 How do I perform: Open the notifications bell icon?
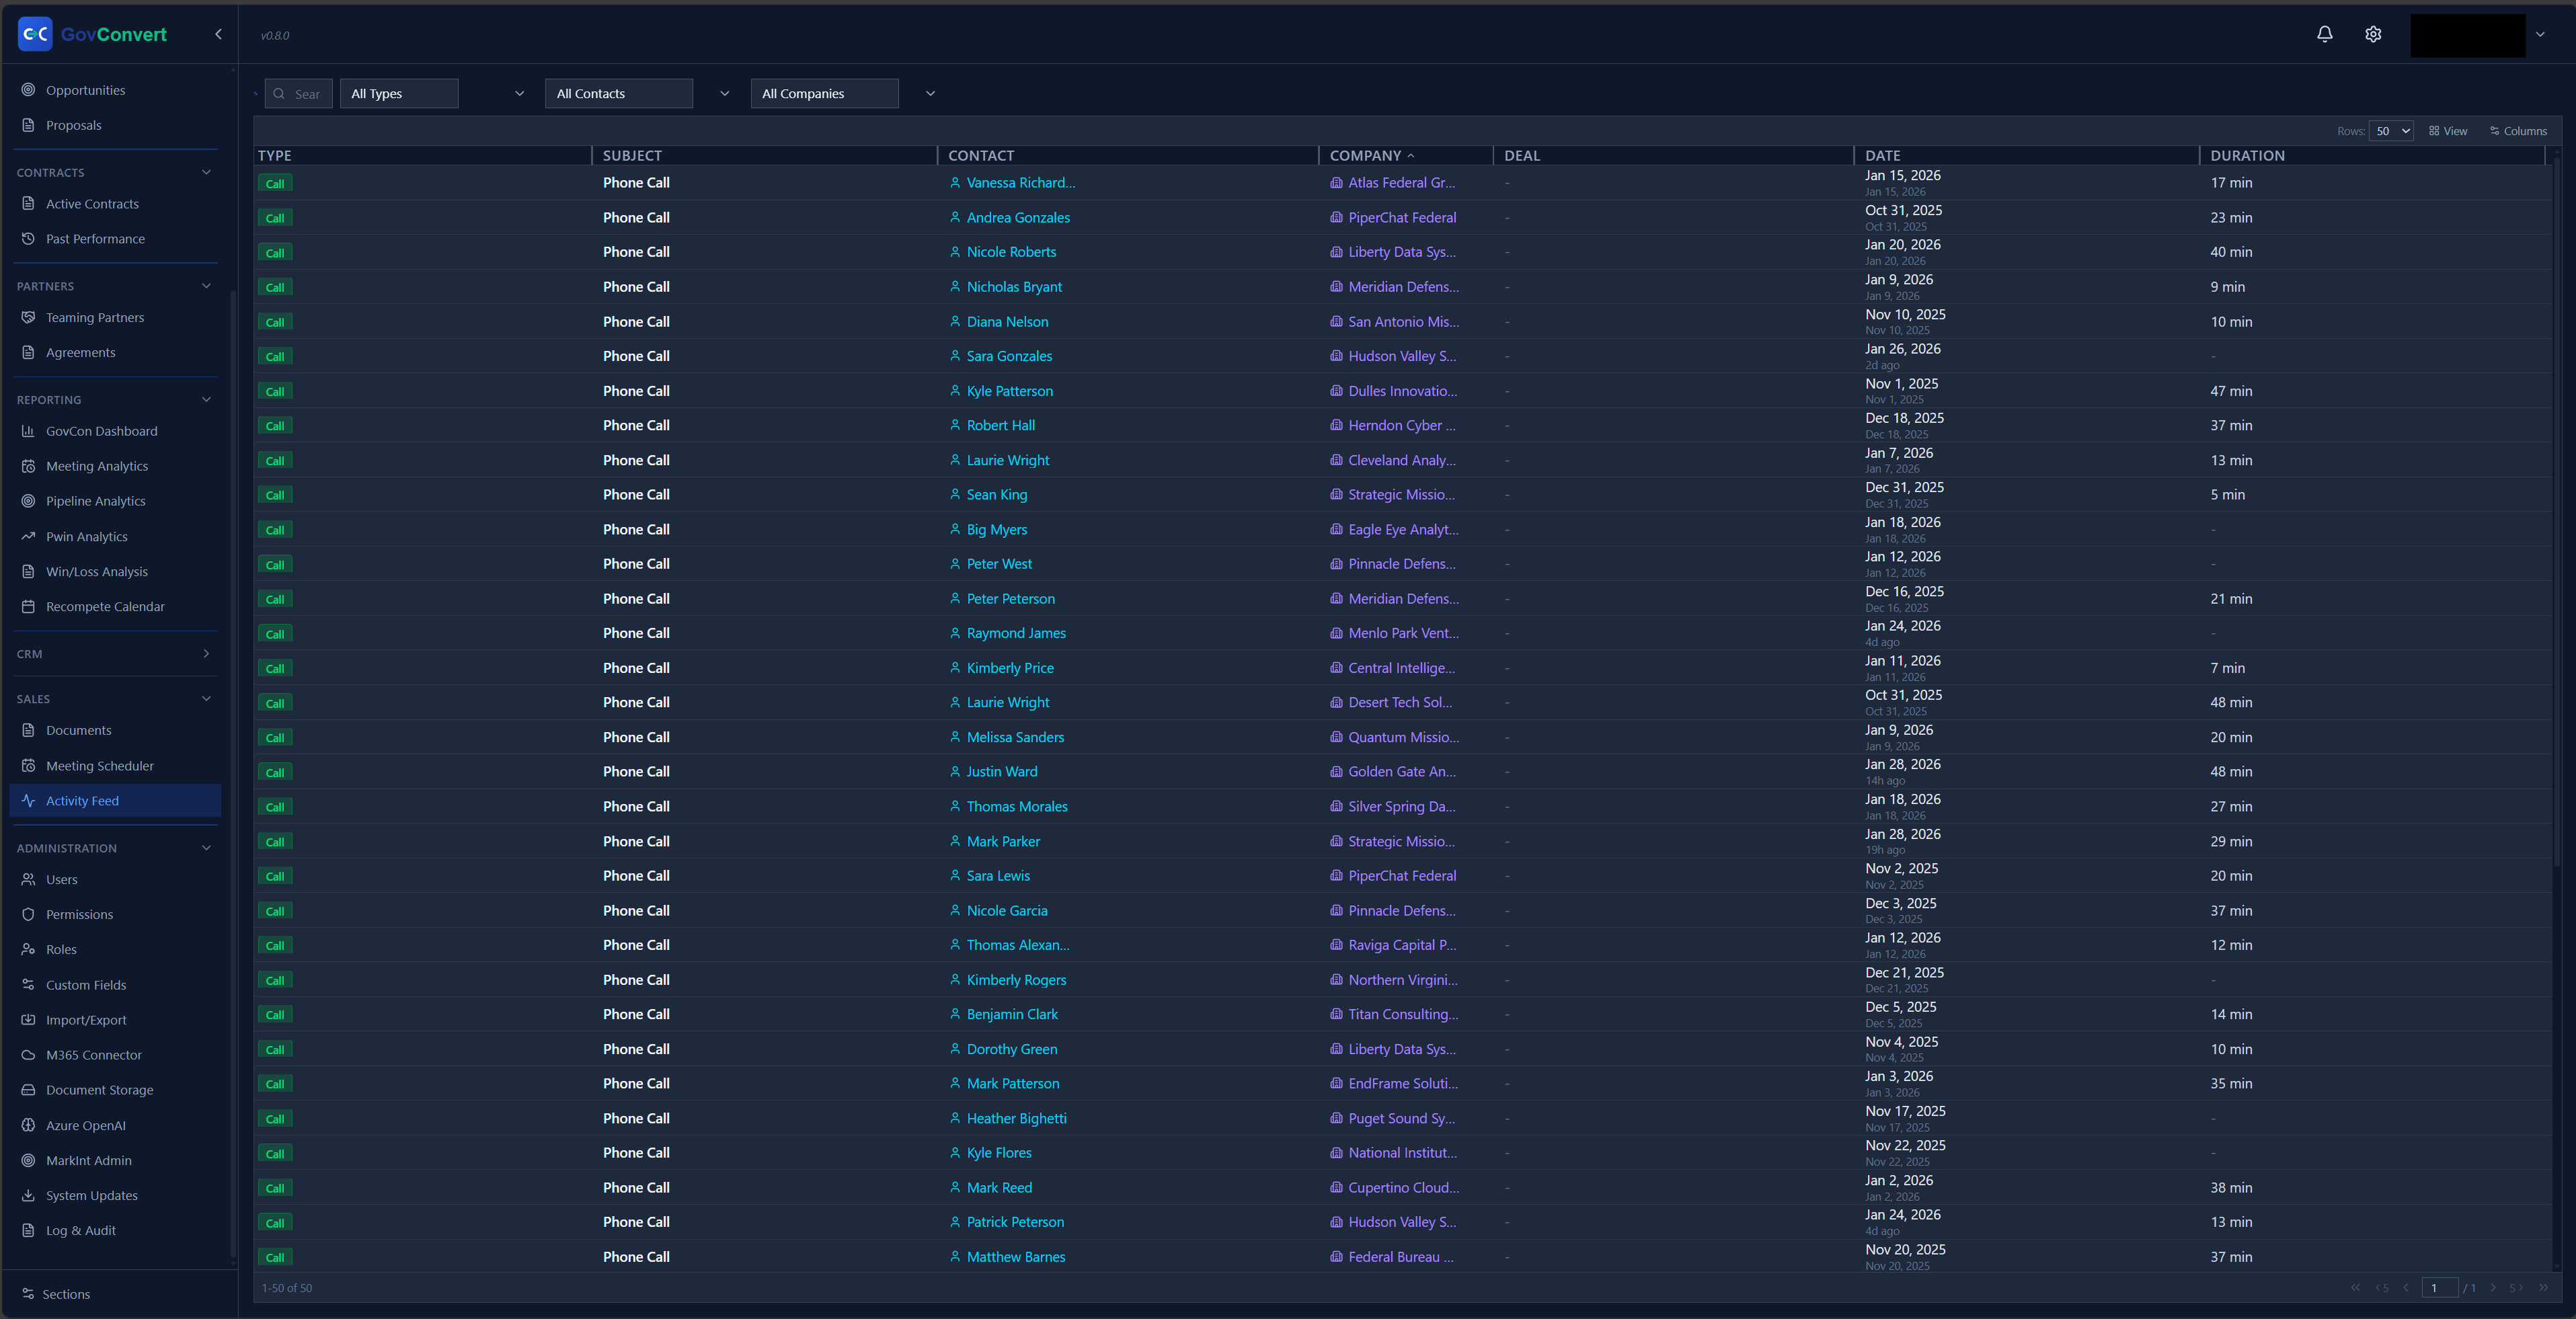[2324, 34]
